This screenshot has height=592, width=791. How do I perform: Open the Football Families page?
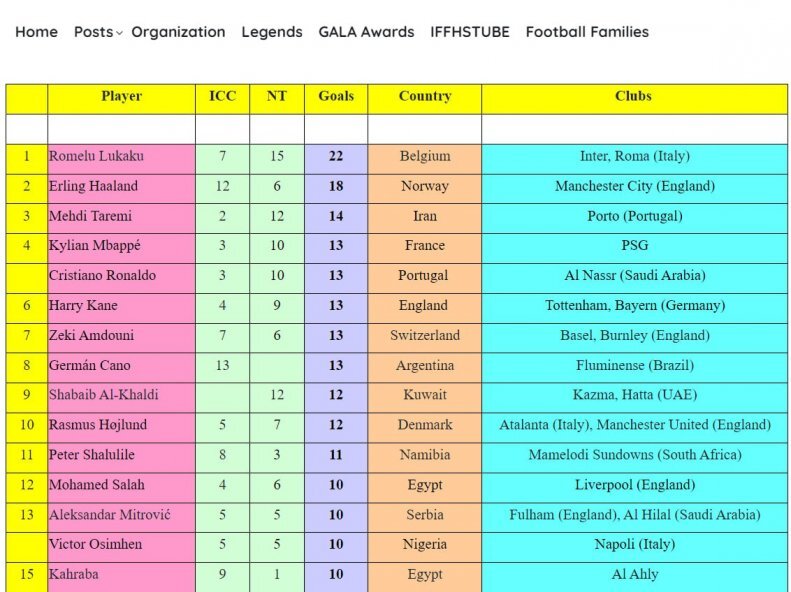[587, 32]
